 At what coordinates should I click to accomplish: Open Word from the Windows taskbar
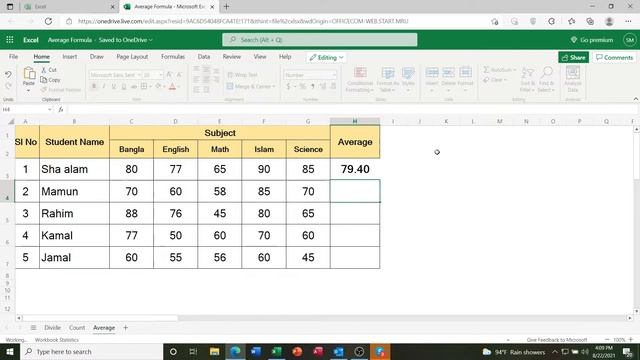click(x=256, y=351)
